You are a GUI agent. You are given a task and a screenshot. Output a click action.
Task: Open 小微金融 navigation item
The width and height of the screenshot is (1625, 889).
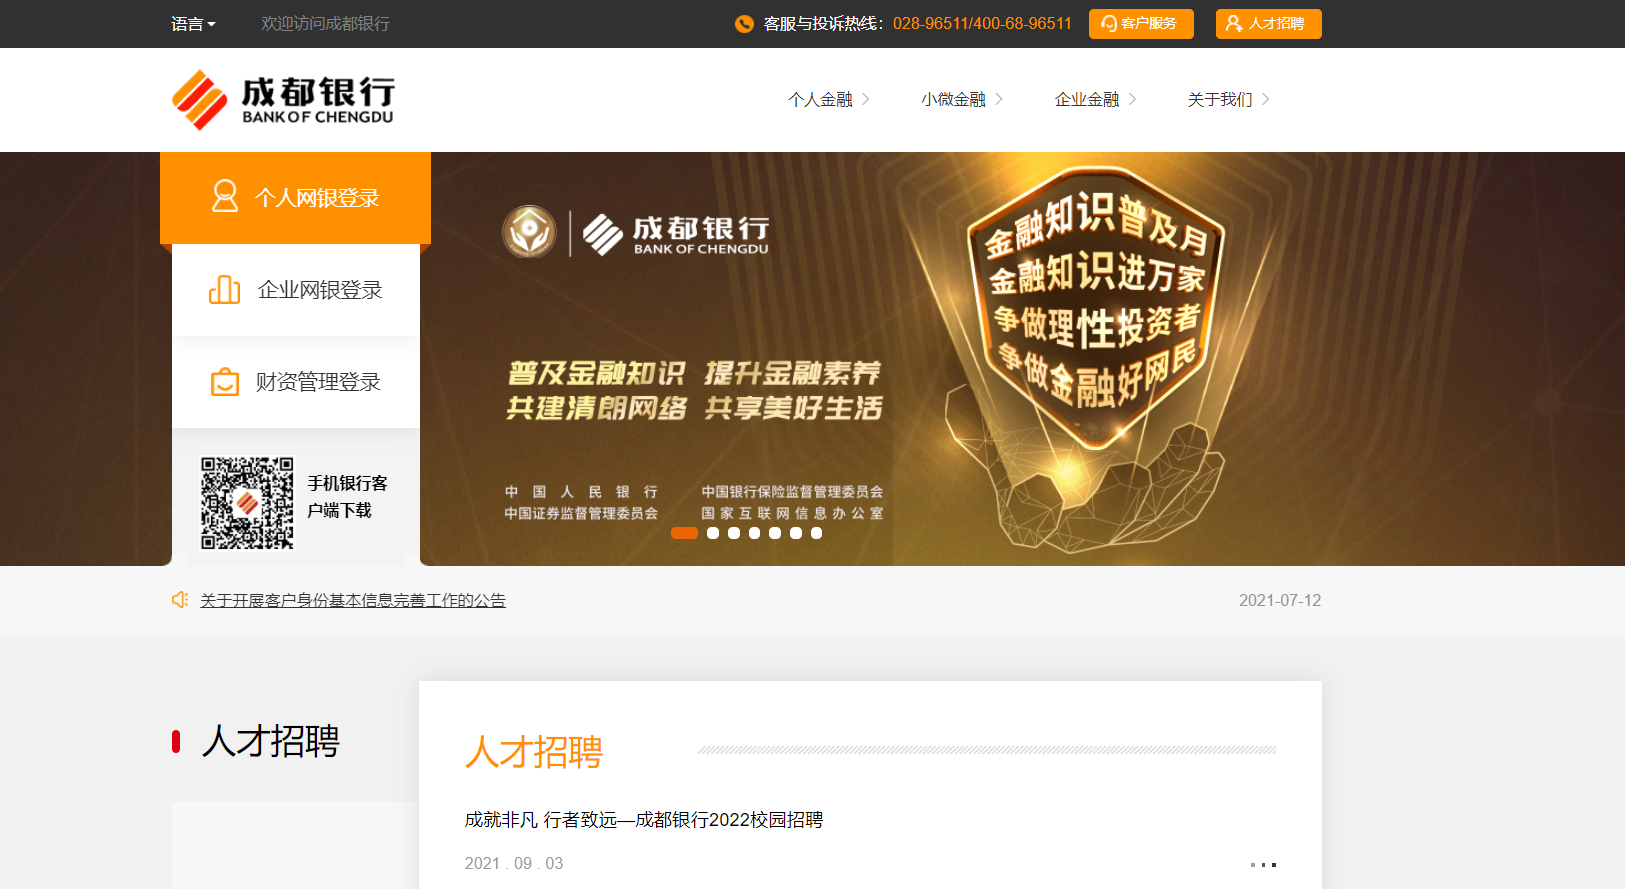(x=953, y=99)
